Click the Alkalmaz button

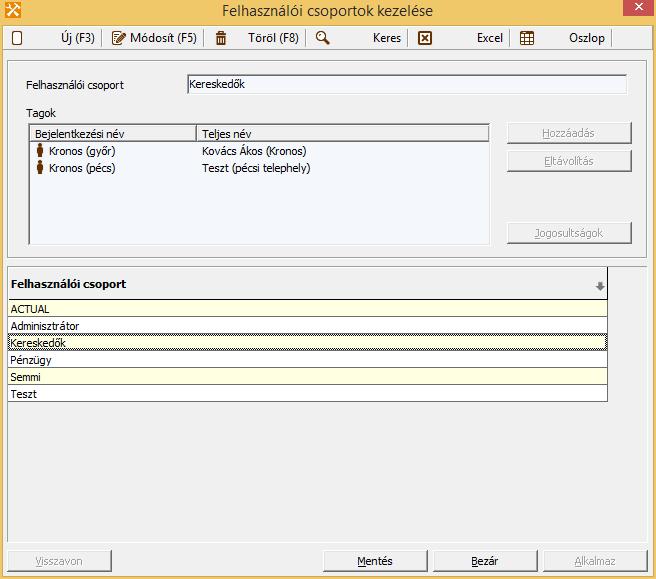tap(595, 561)
